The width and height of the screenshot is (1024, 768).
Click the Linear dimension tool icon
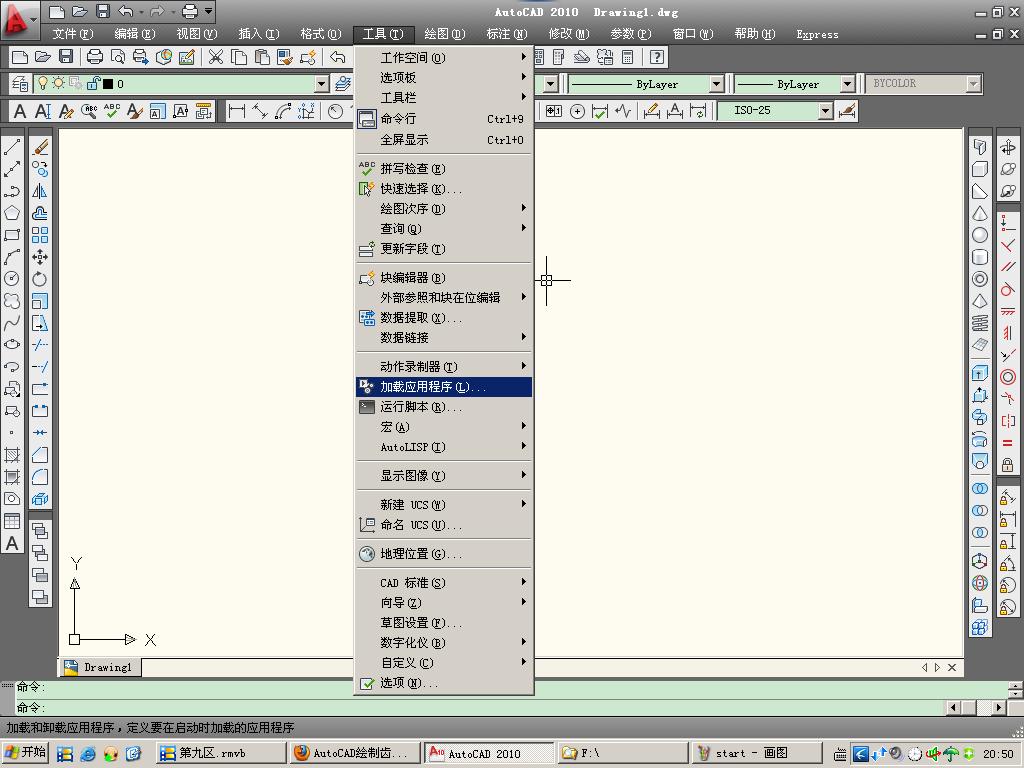click(x=237, y=111)
